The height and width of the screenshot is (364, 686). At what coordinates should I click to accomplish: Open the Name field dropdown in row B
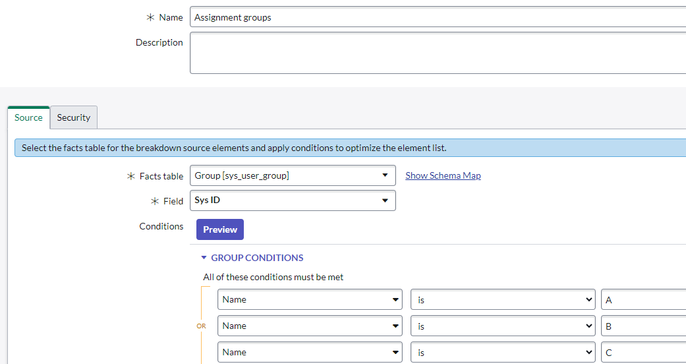(310, 326)
